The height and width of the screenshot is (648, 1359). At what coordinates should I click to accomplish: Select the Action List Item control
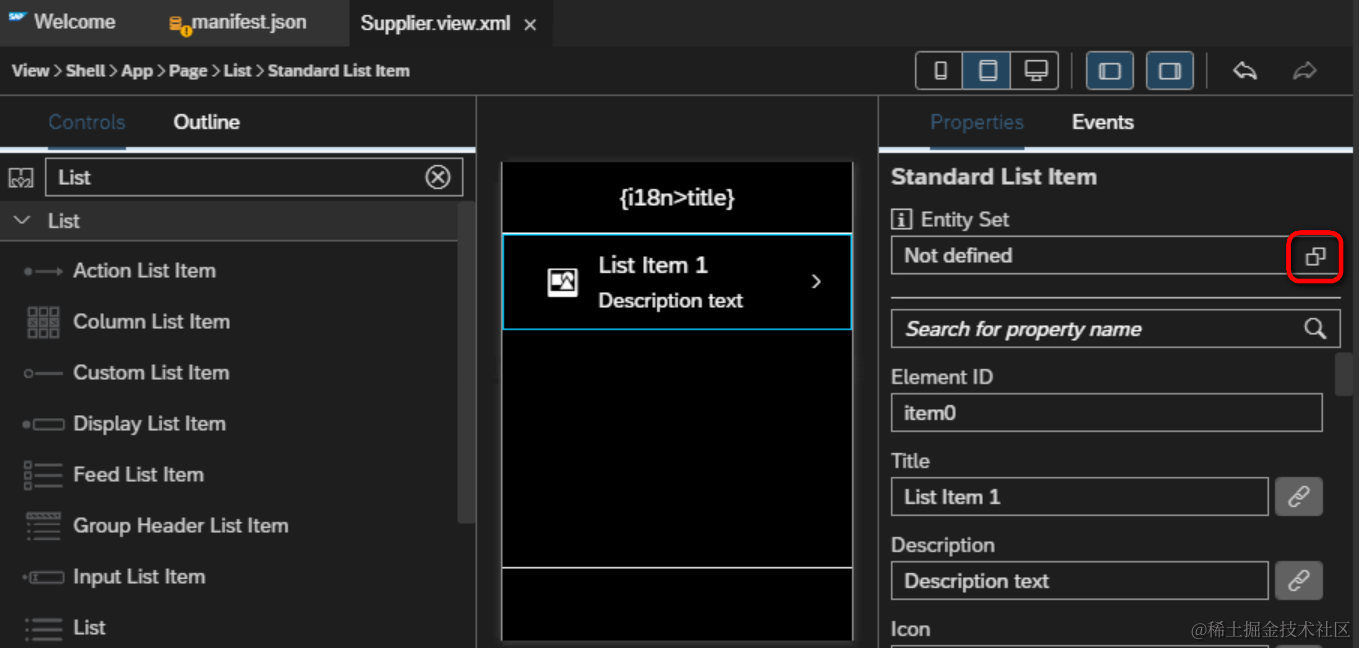pos(144,271)
